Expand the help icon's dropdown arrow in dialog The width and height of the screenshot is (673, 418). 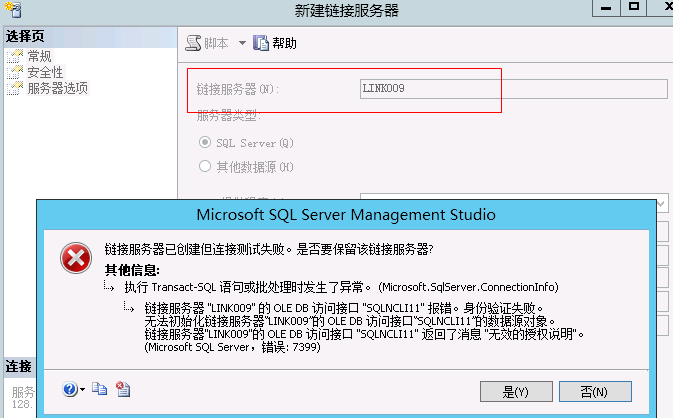click(82, 390)
